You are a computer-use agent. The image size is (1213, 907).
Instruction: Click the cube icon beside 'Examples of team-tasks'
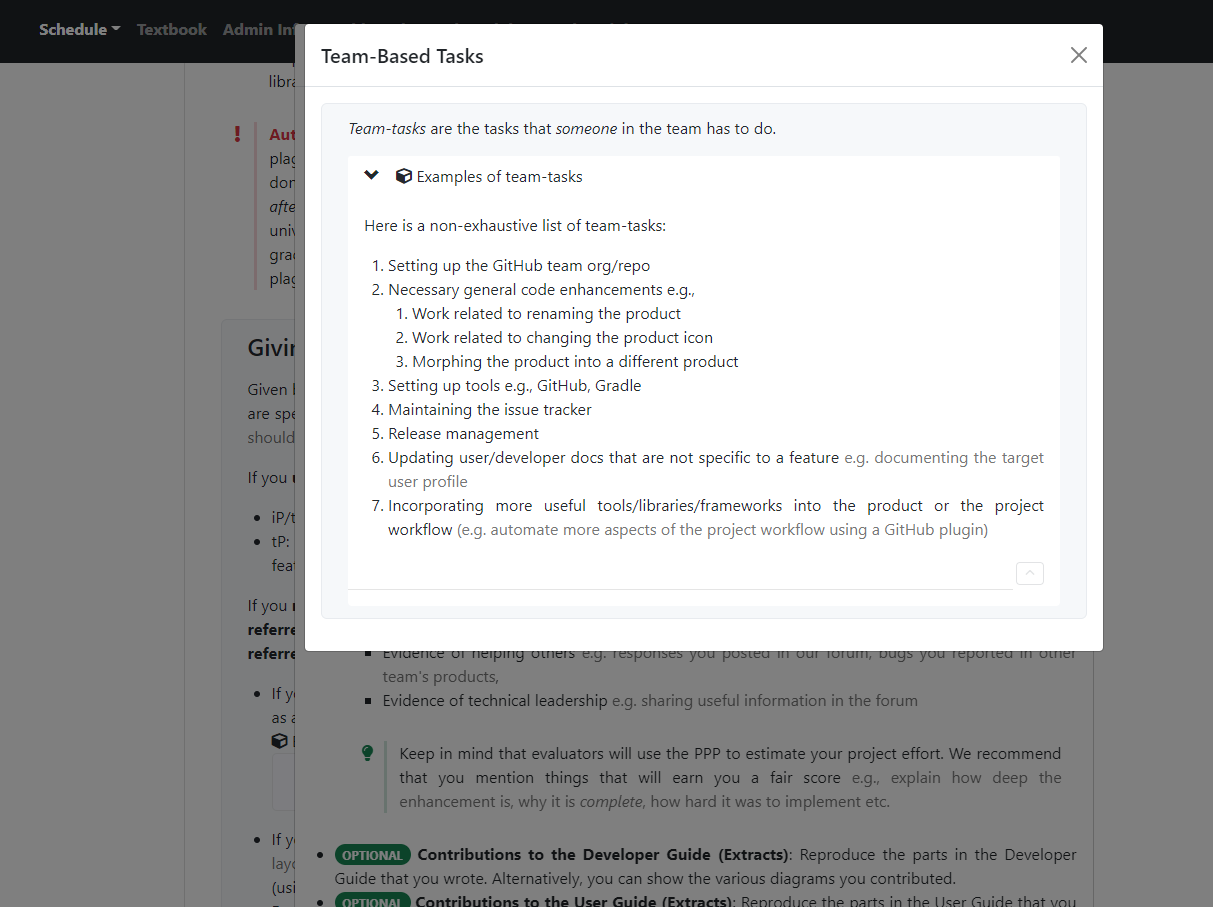tap(403, 176)
